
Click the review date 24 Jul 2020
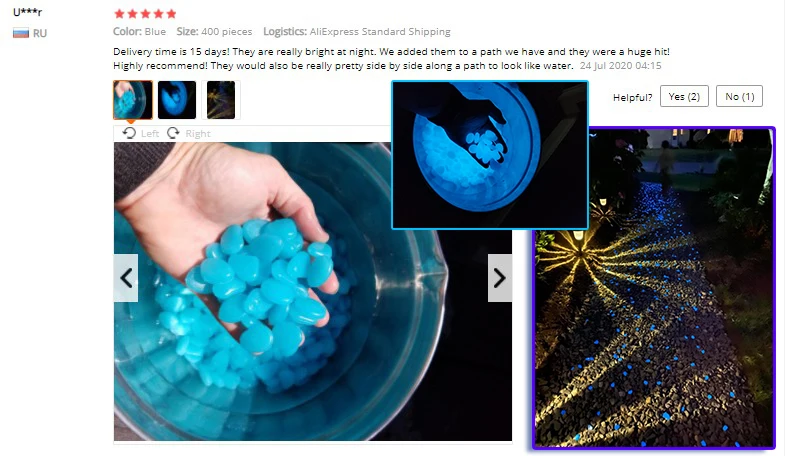point(620,66)
